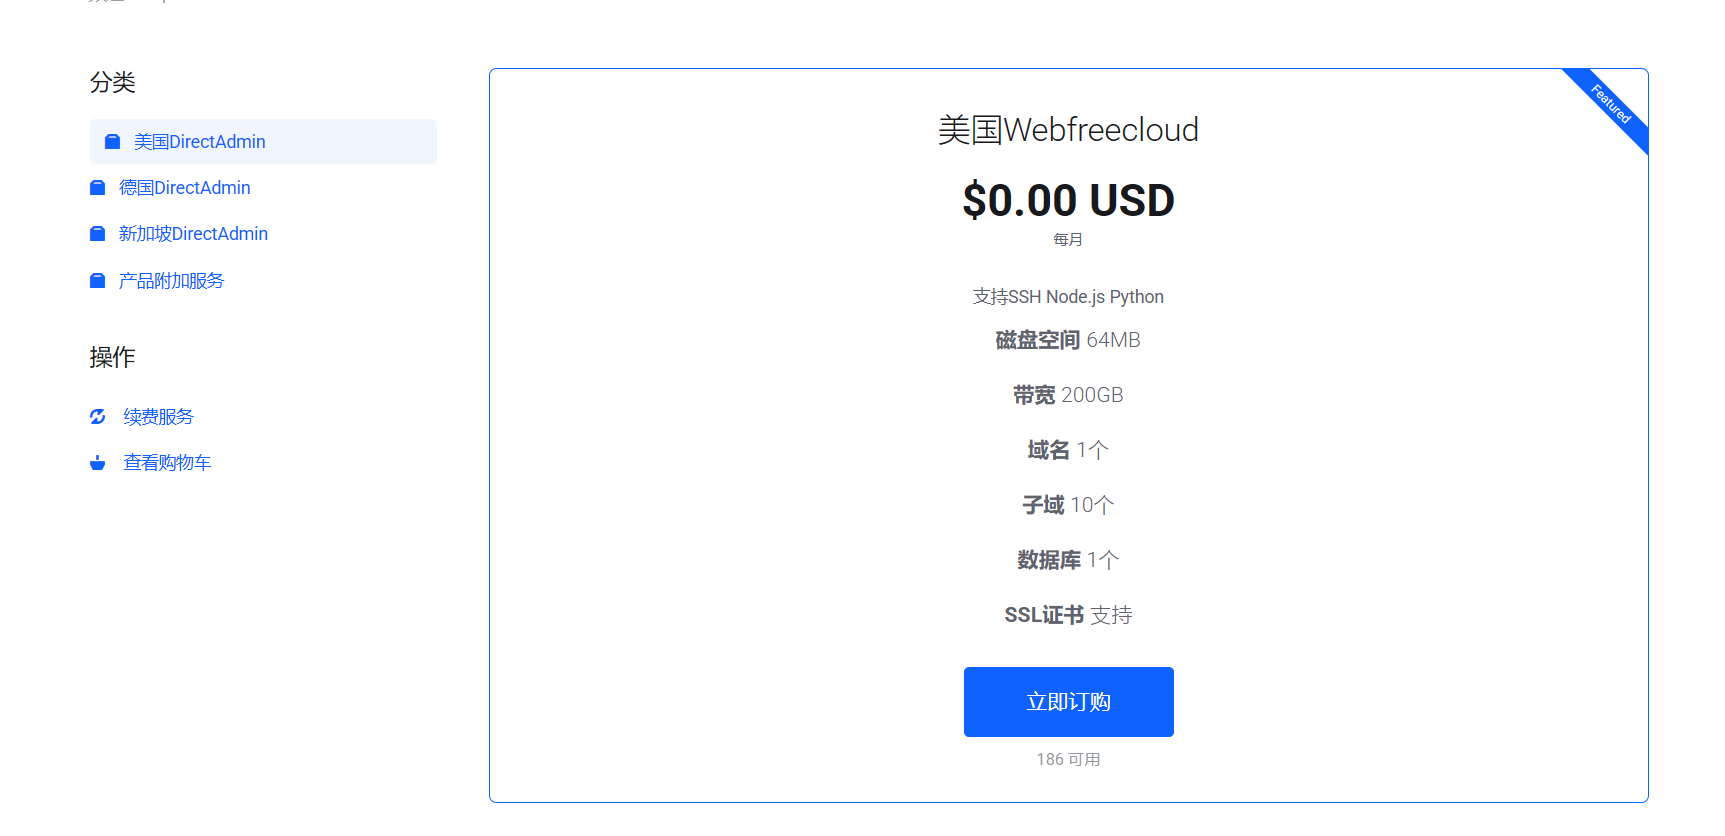
Task: Click the 分类 sidebar heading
Action: (112, 82)
